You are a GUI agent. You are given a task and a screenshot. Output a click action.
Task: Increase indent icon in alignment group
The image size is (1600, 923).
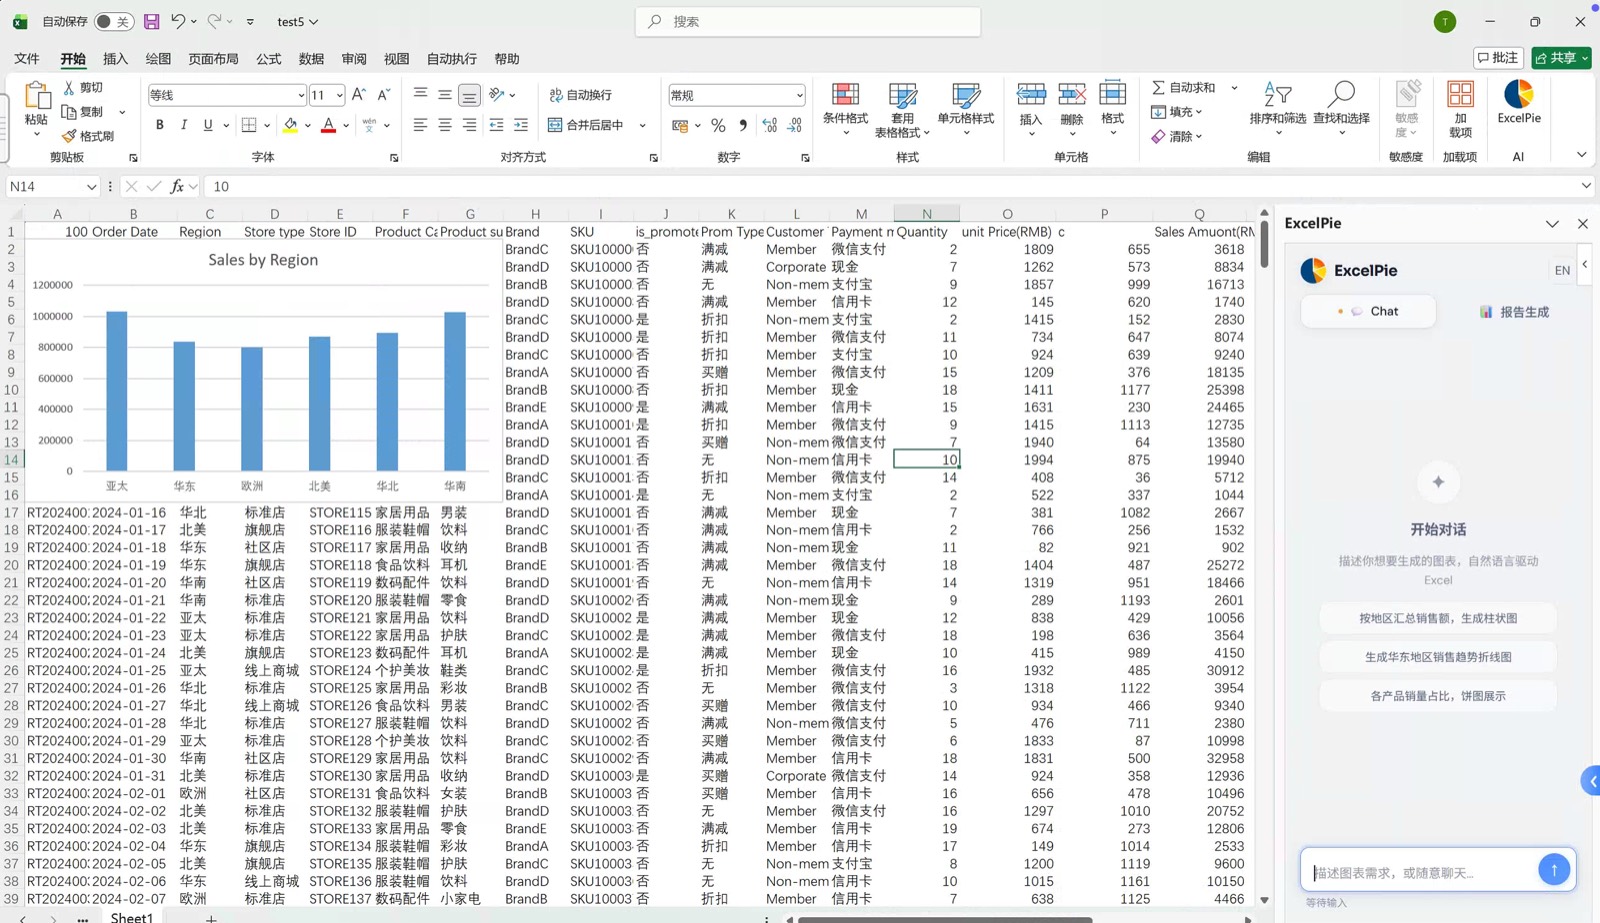[521, 125]
